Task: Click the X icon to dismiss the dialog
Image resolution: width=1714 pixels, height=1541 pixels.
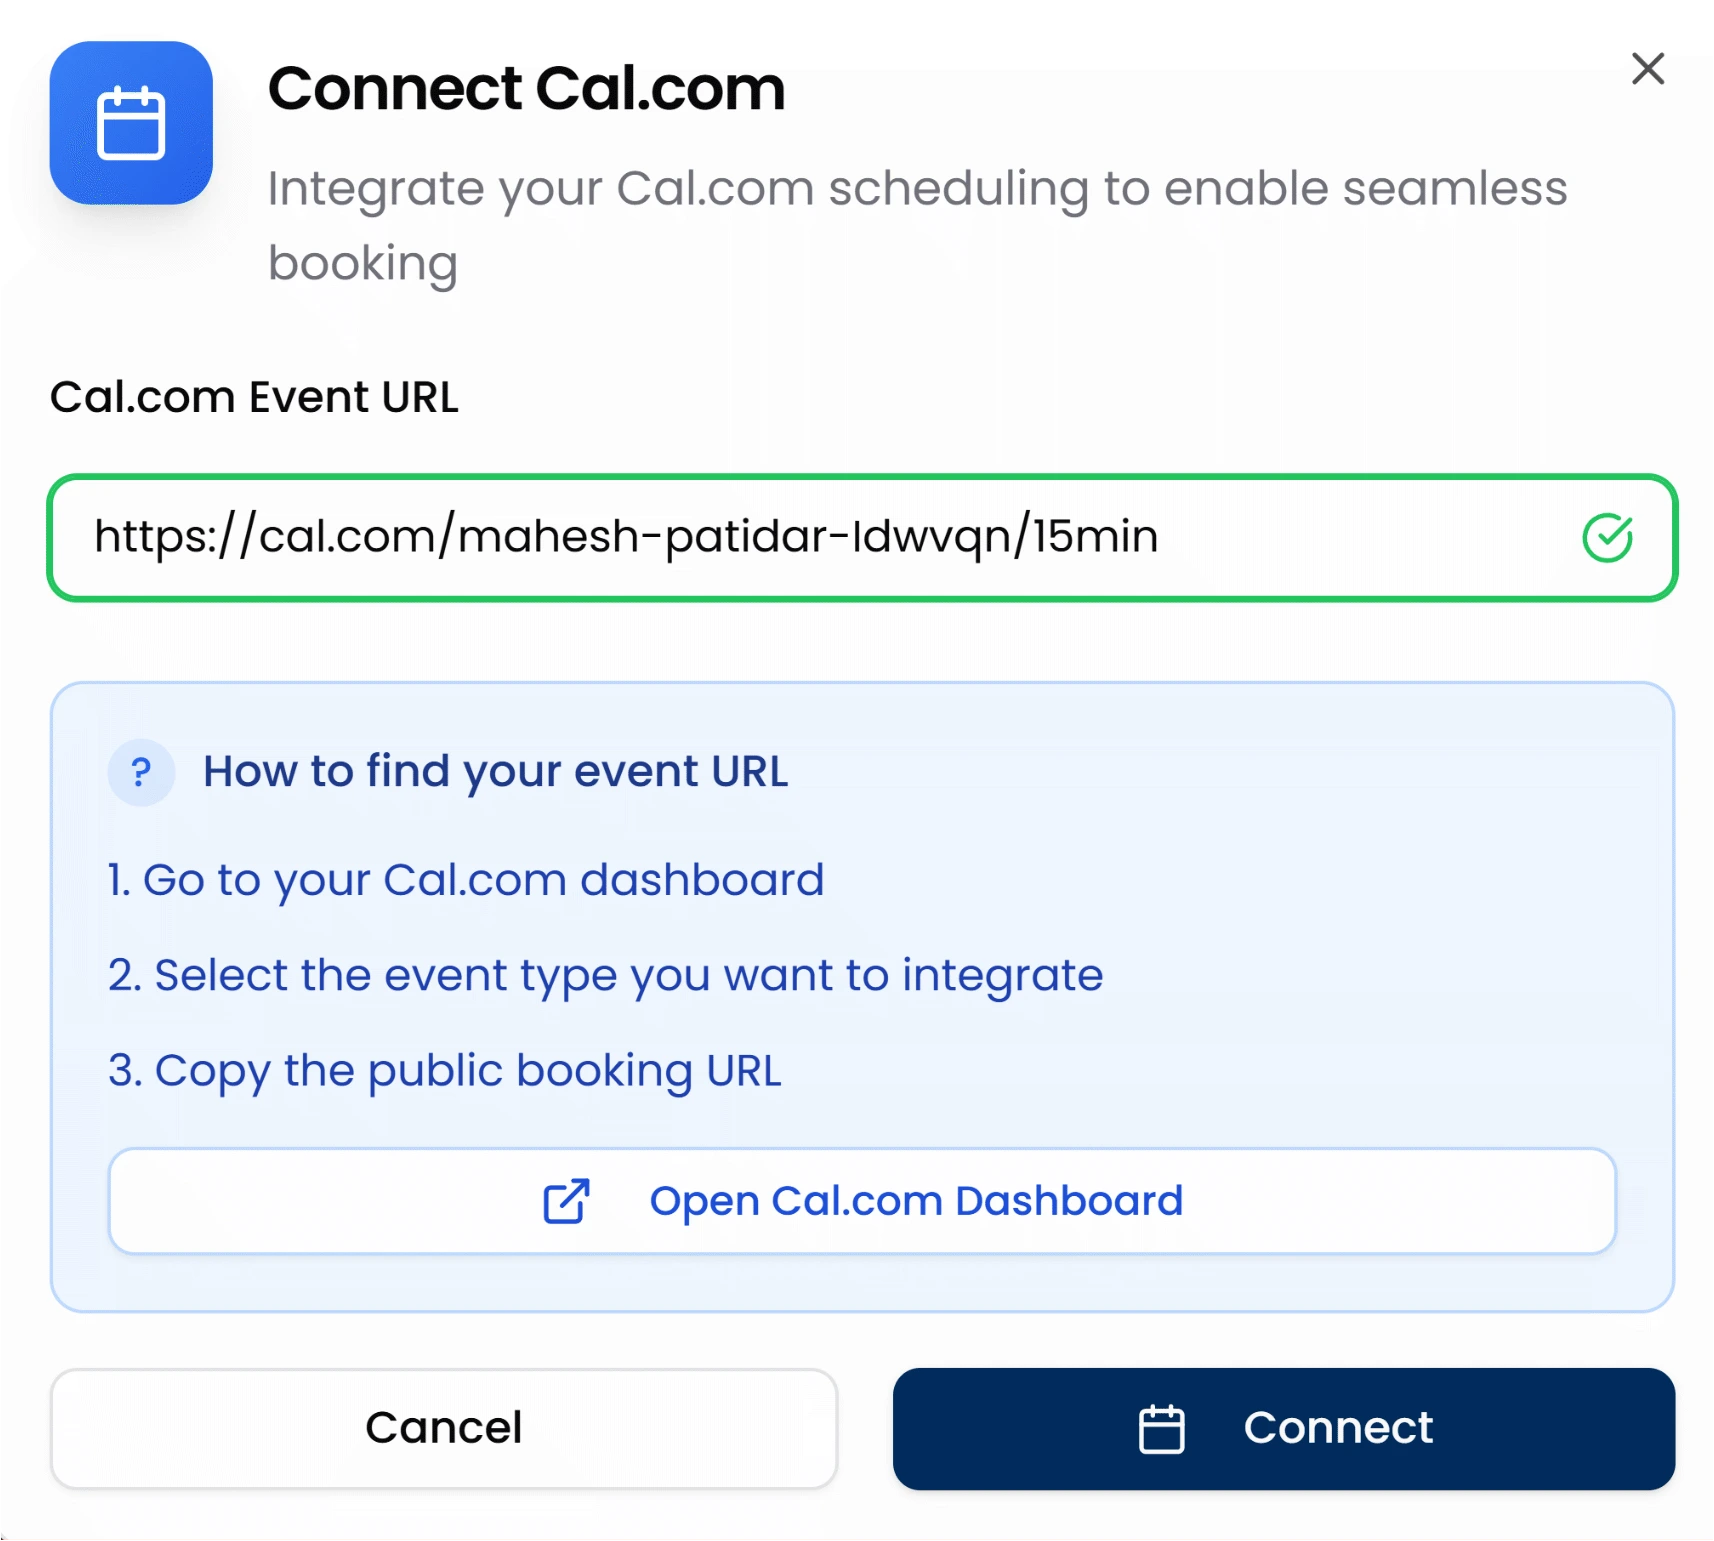Action: pyautogui.click(x=1647, y=70)
